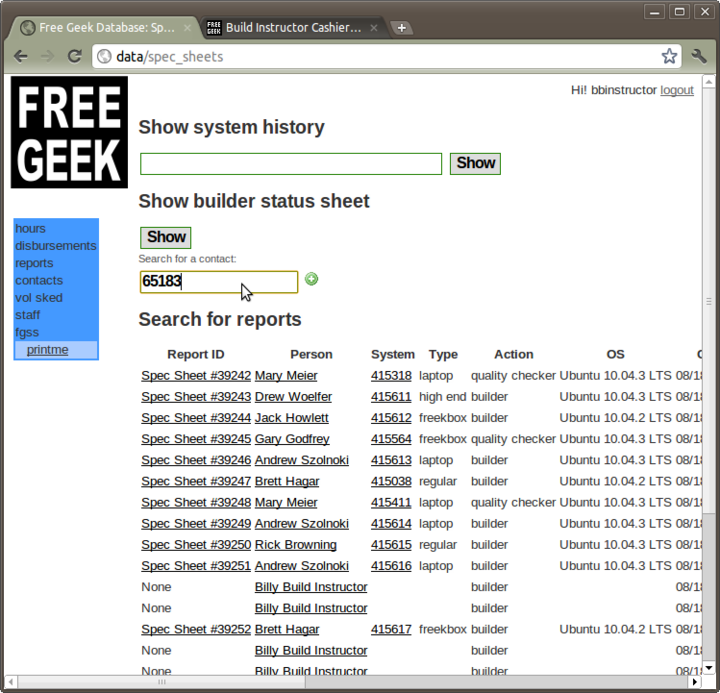
Task: Click the vertical scrollbar down arrow
Action: coord(709,668)
